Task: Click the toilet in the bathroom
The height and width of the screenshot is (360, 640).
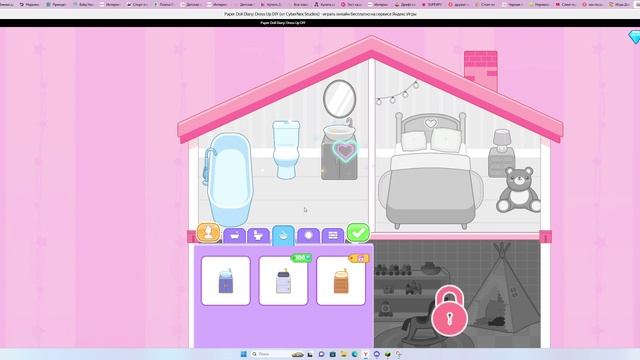Action: [x=286, y=149]
